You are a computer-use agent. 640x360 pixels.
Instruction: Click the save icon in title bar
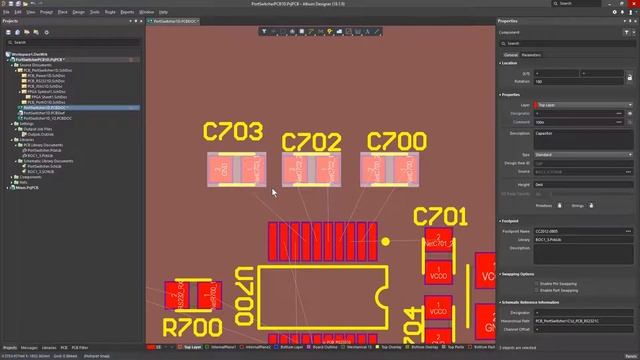click(x=11, y=4)
